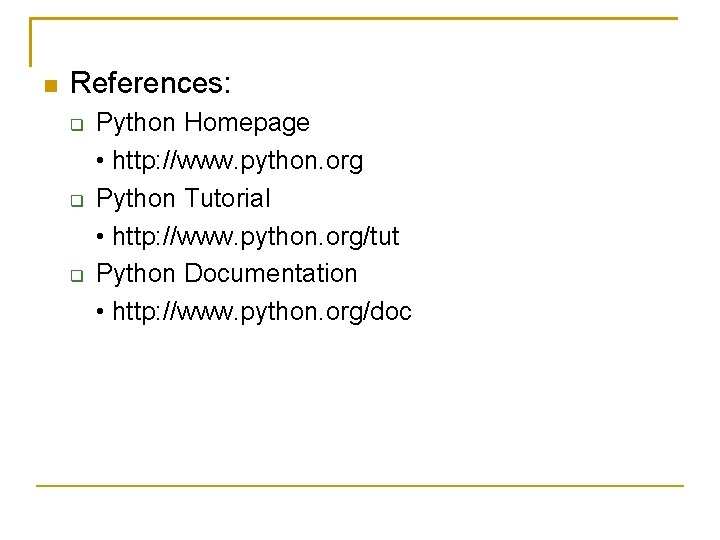The height and width of the screenshot is (540, 720).
Task: Click the round bullet before http://www.python.org
Action: coord(102,162)
